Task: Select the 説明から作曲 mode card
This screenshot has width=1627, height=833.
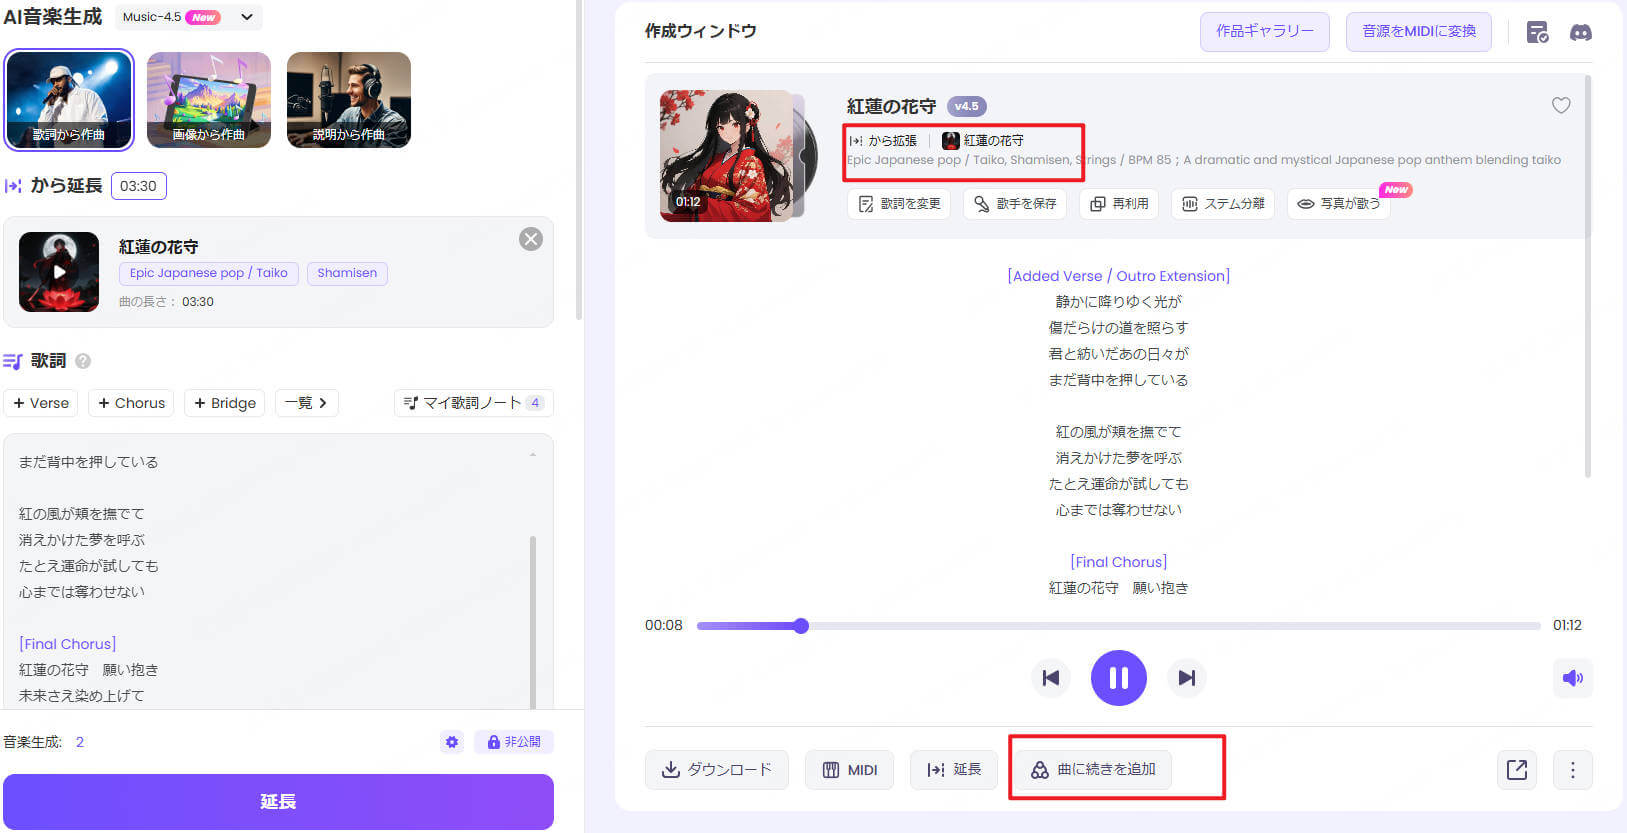Action: [x=349, y=100]
